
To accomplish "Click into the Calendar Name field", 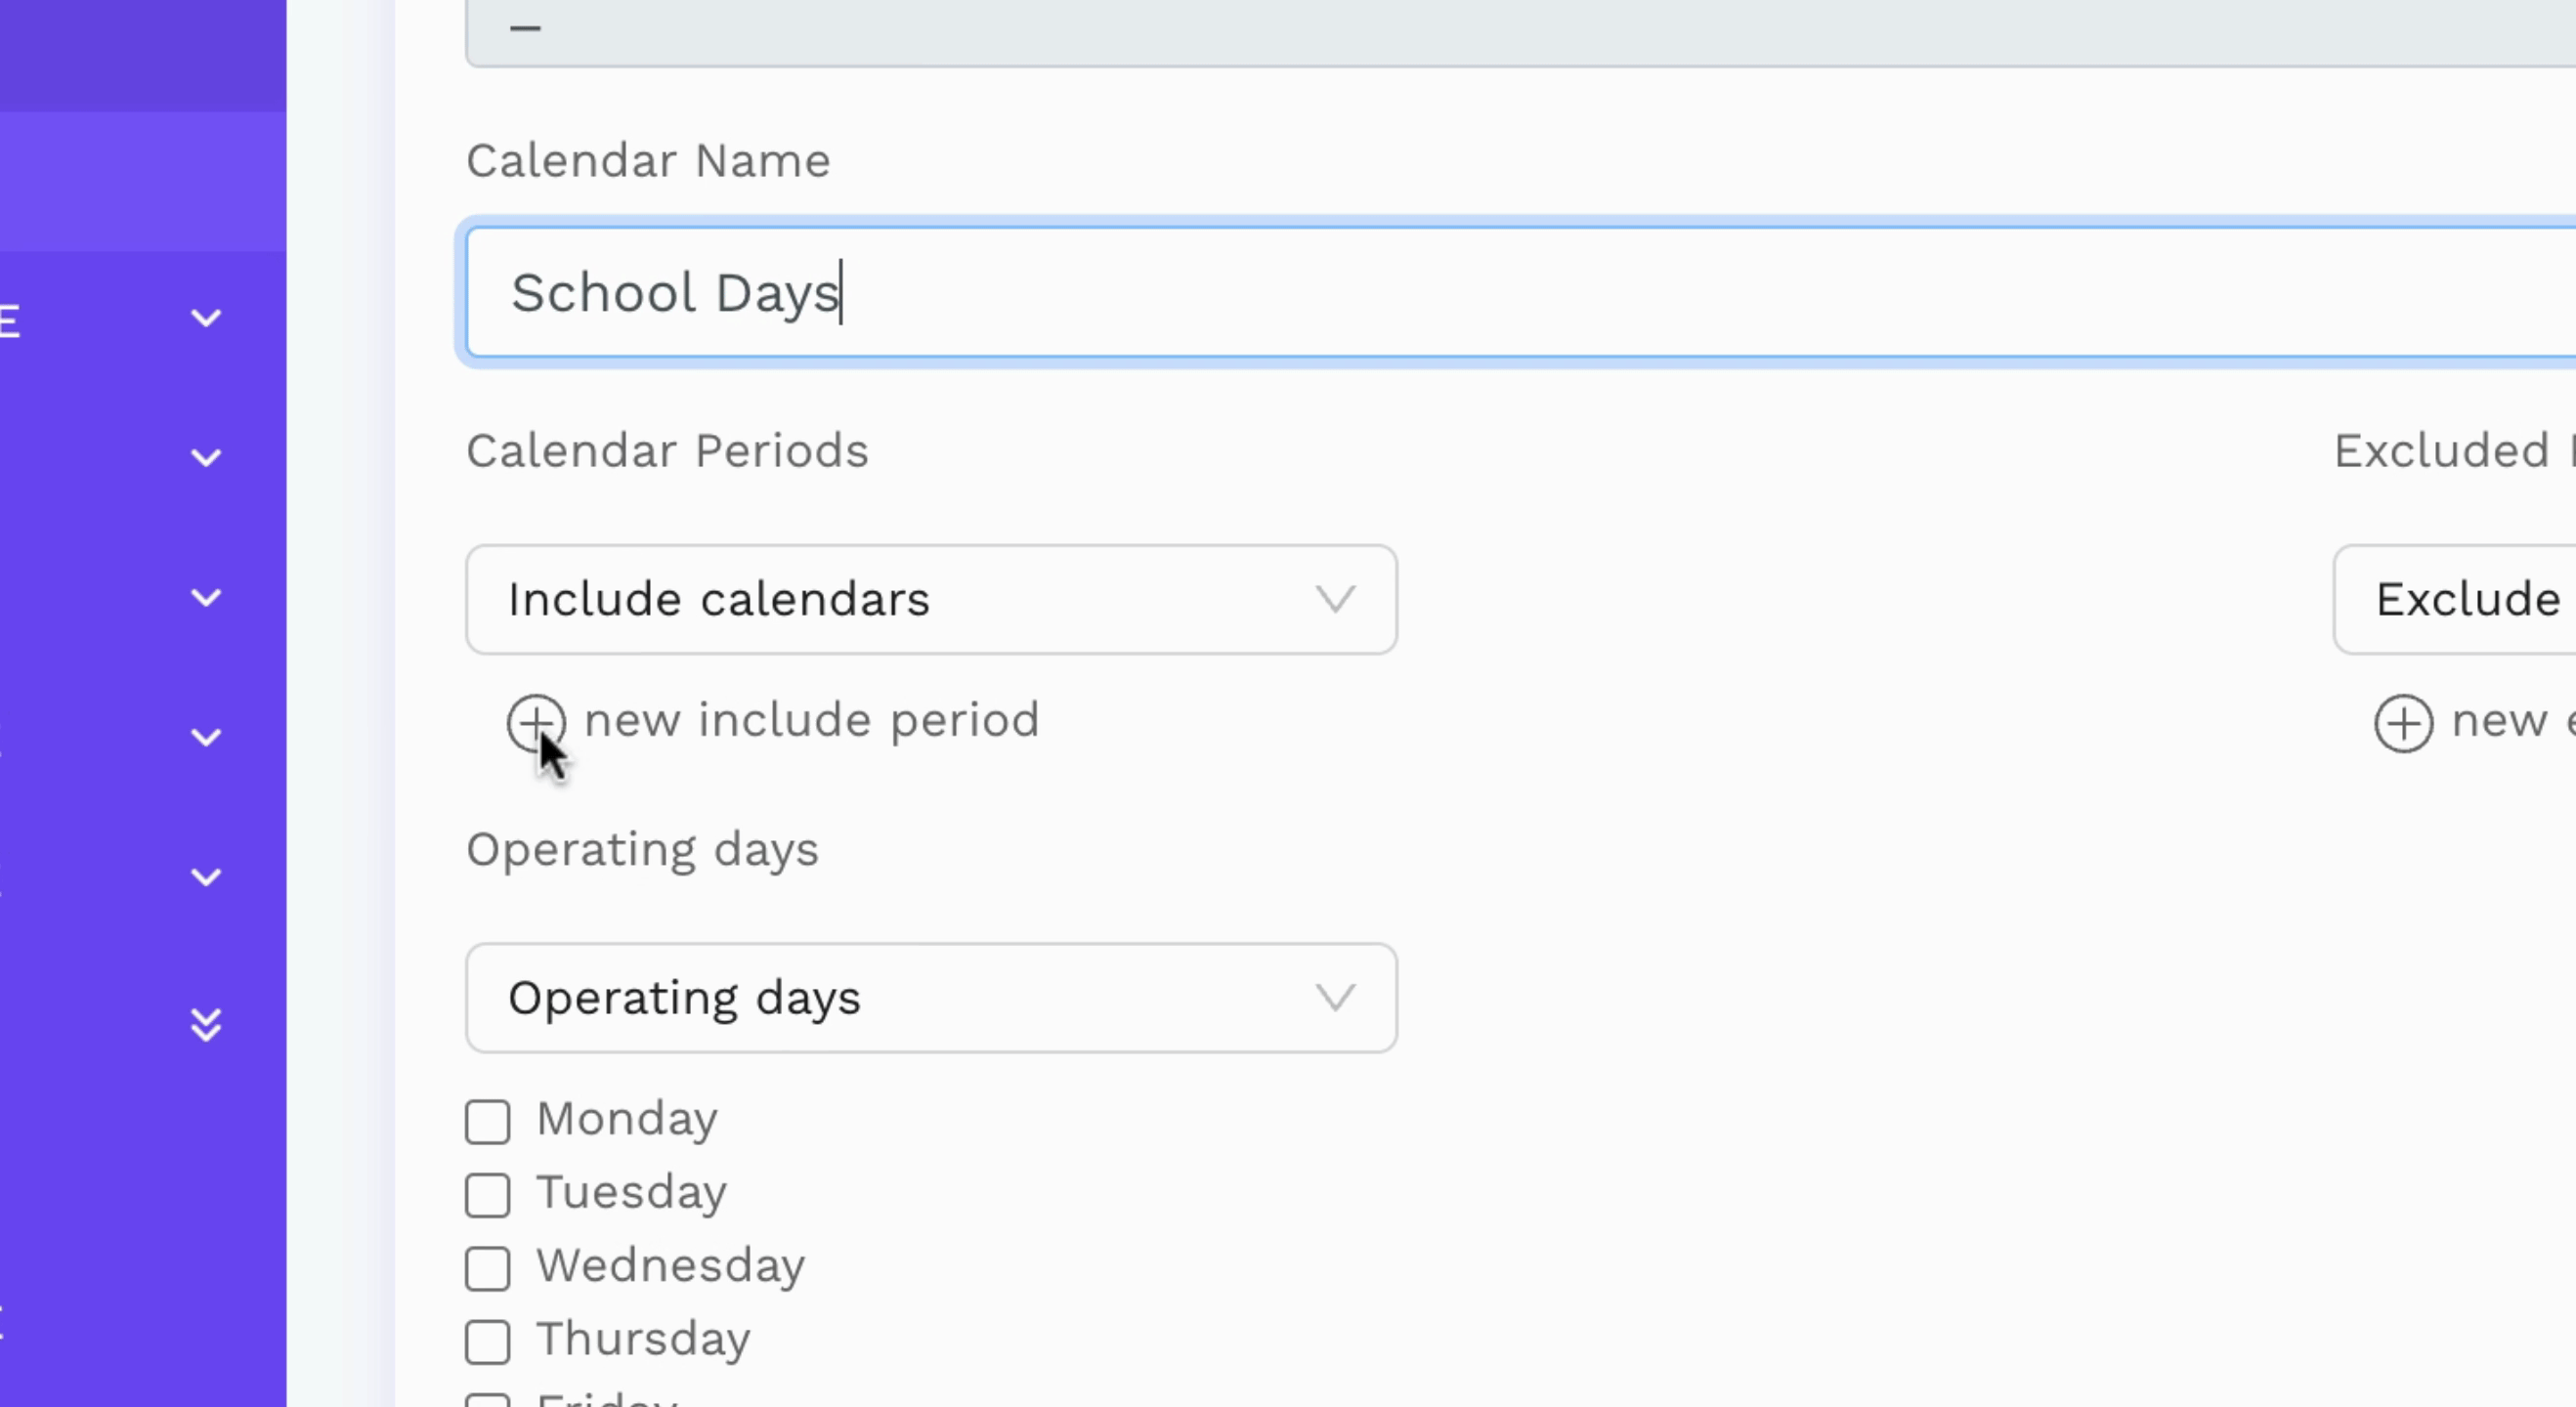I will (1520, 292).
